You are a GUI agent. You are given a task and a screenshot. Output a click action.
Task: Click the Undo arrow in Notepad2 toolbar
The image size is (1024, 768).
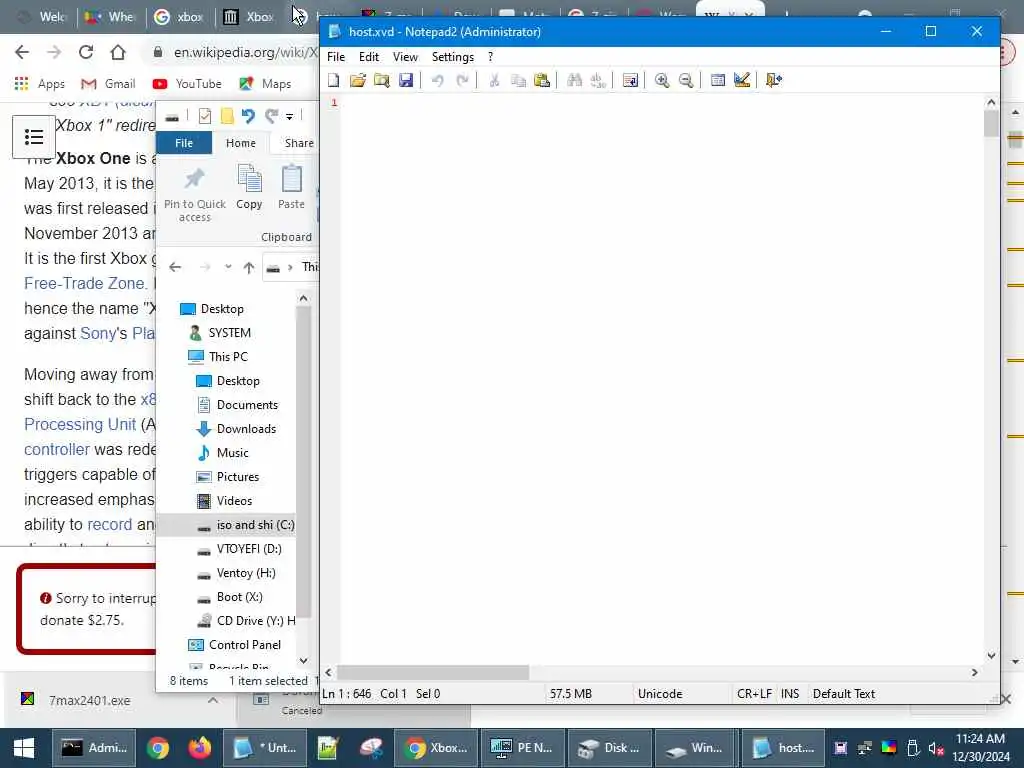[x=438, y=80]
